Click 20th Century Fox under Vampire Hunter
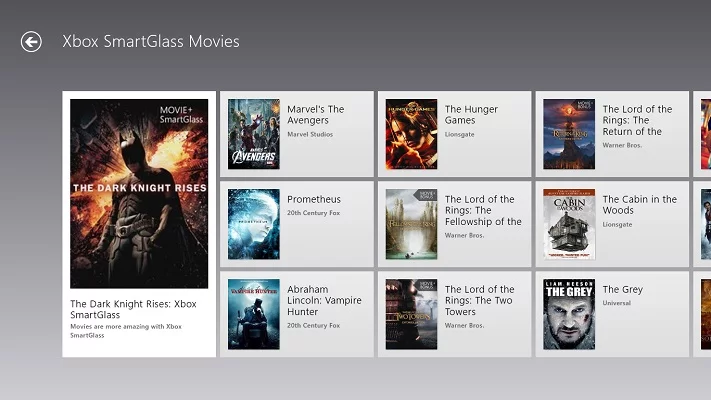The width and height of the screenshot is (711, 400). (x=313, y=325)
